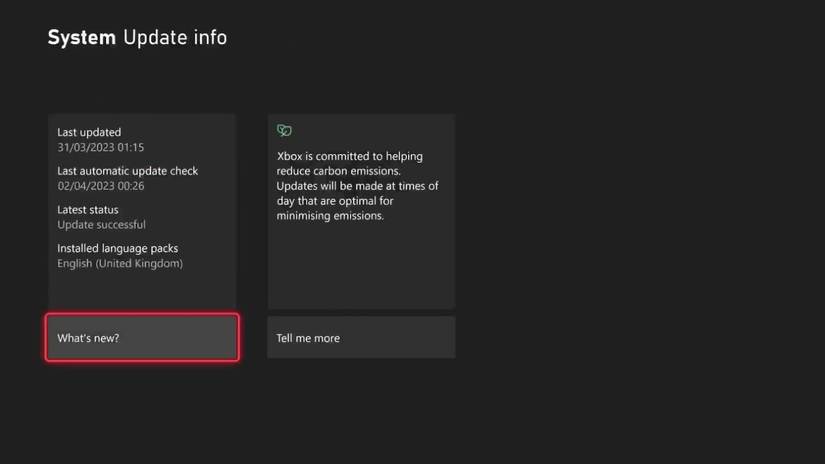Click the "Updates will be made at times" line
This screenshot has width=825, height=464.
pyautogui.click(x=357, y=186)
